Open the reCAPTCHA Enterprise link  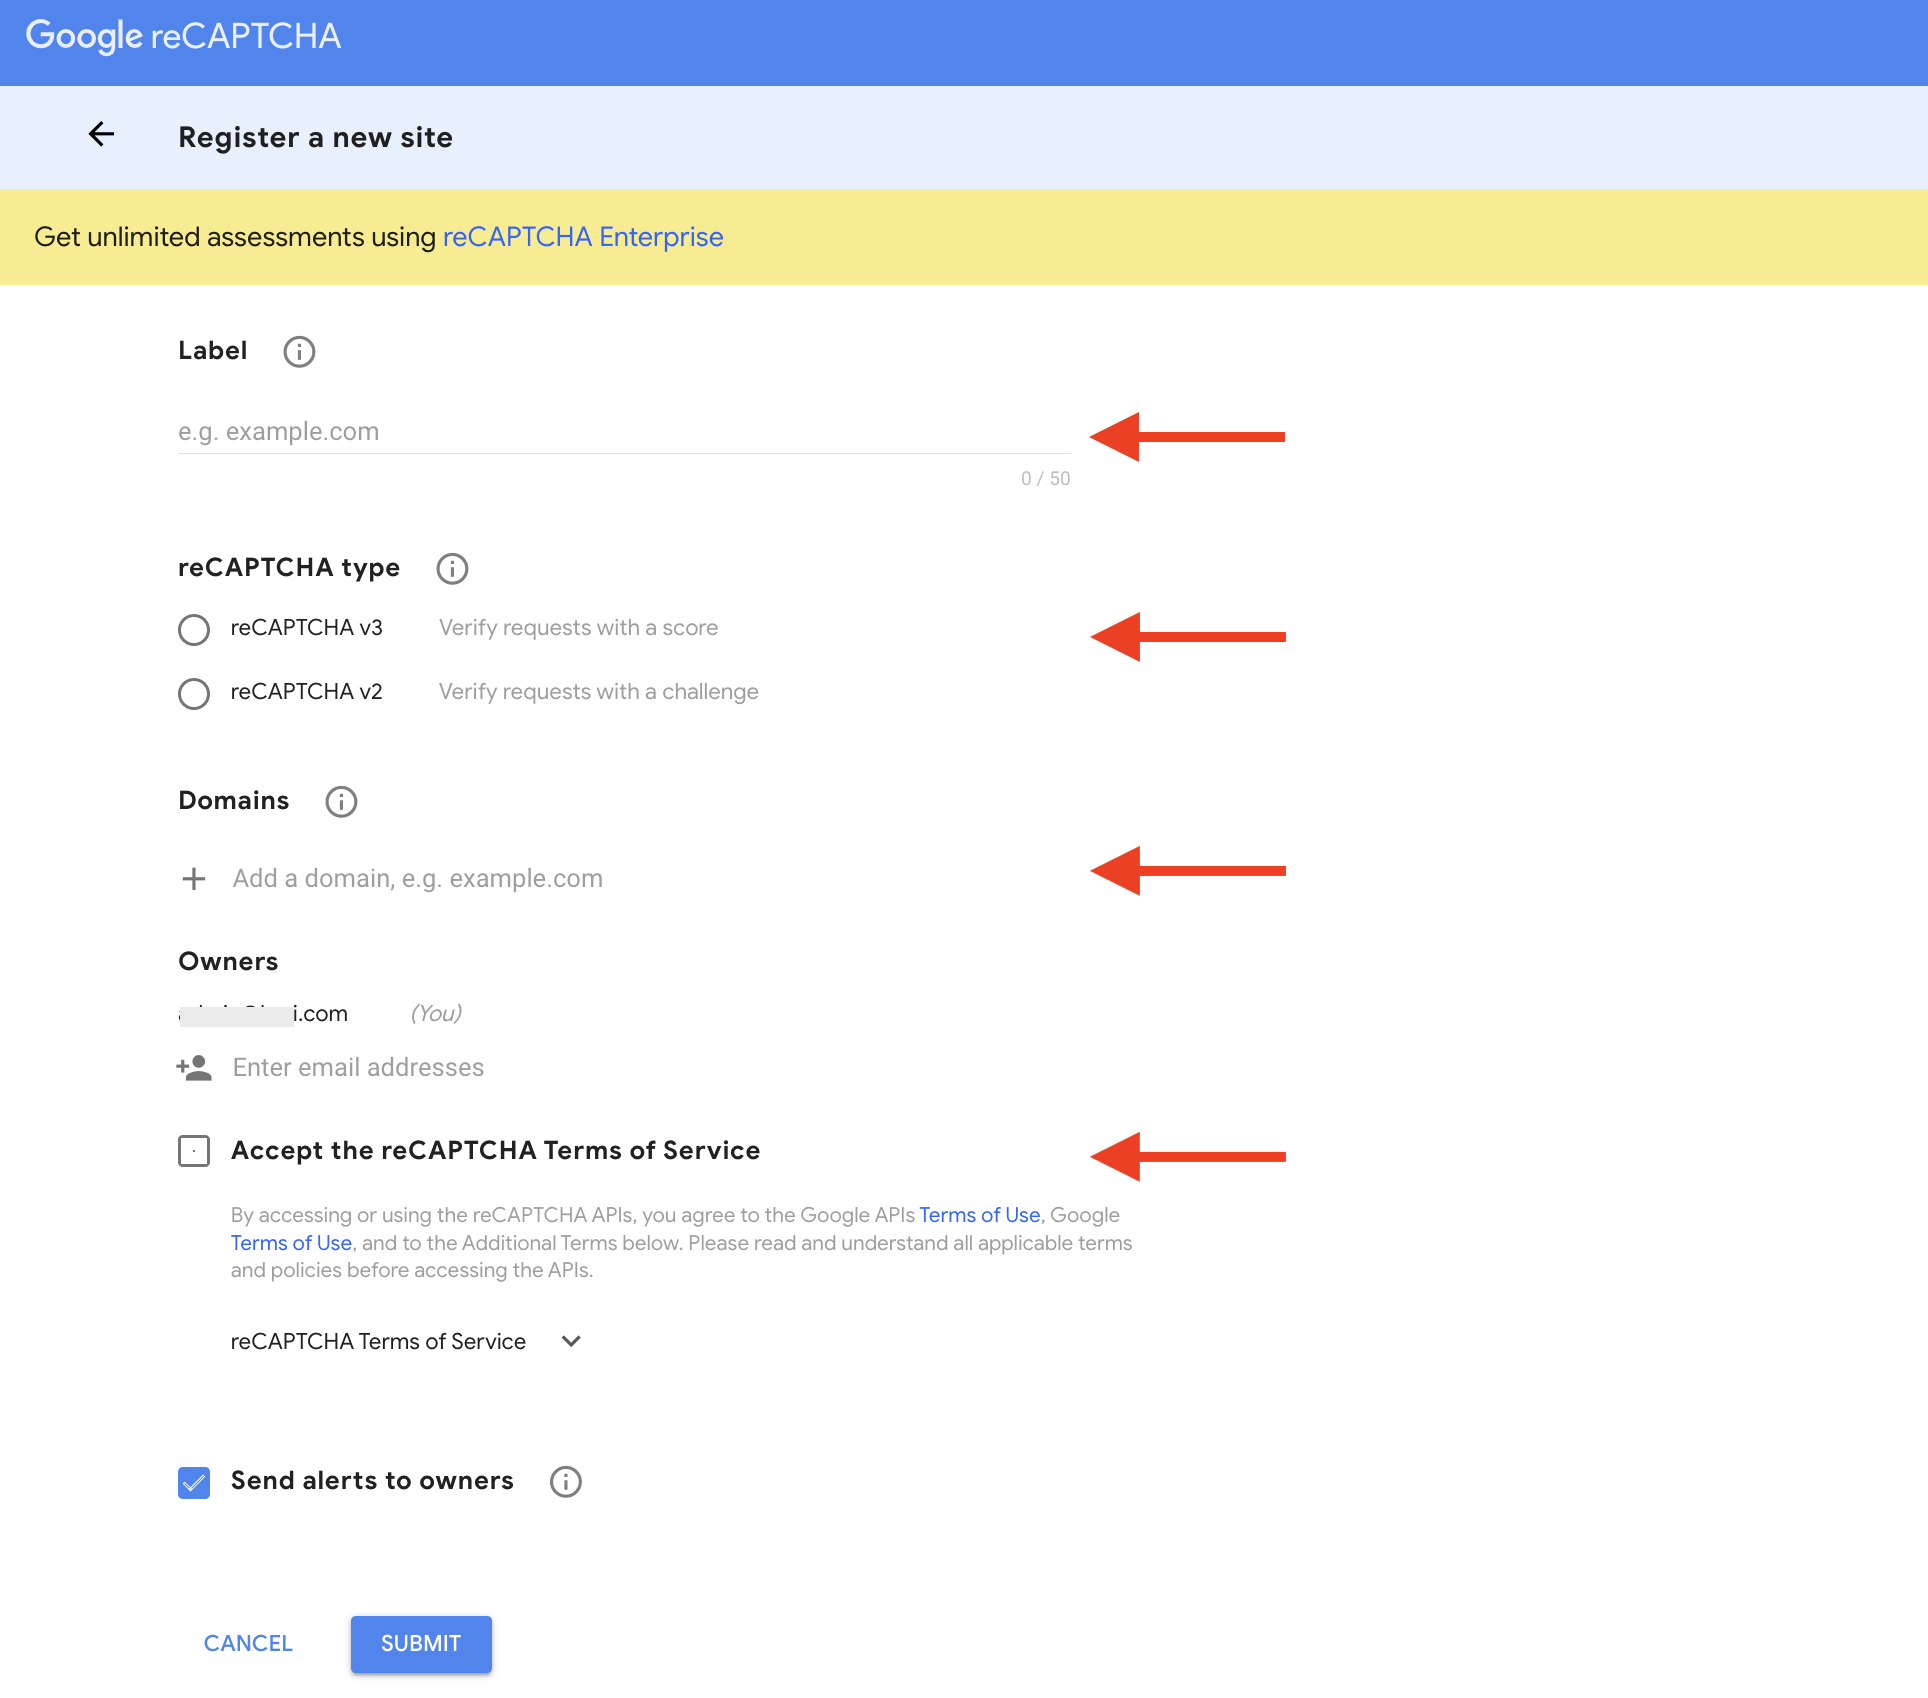click(x=583, y=237)
